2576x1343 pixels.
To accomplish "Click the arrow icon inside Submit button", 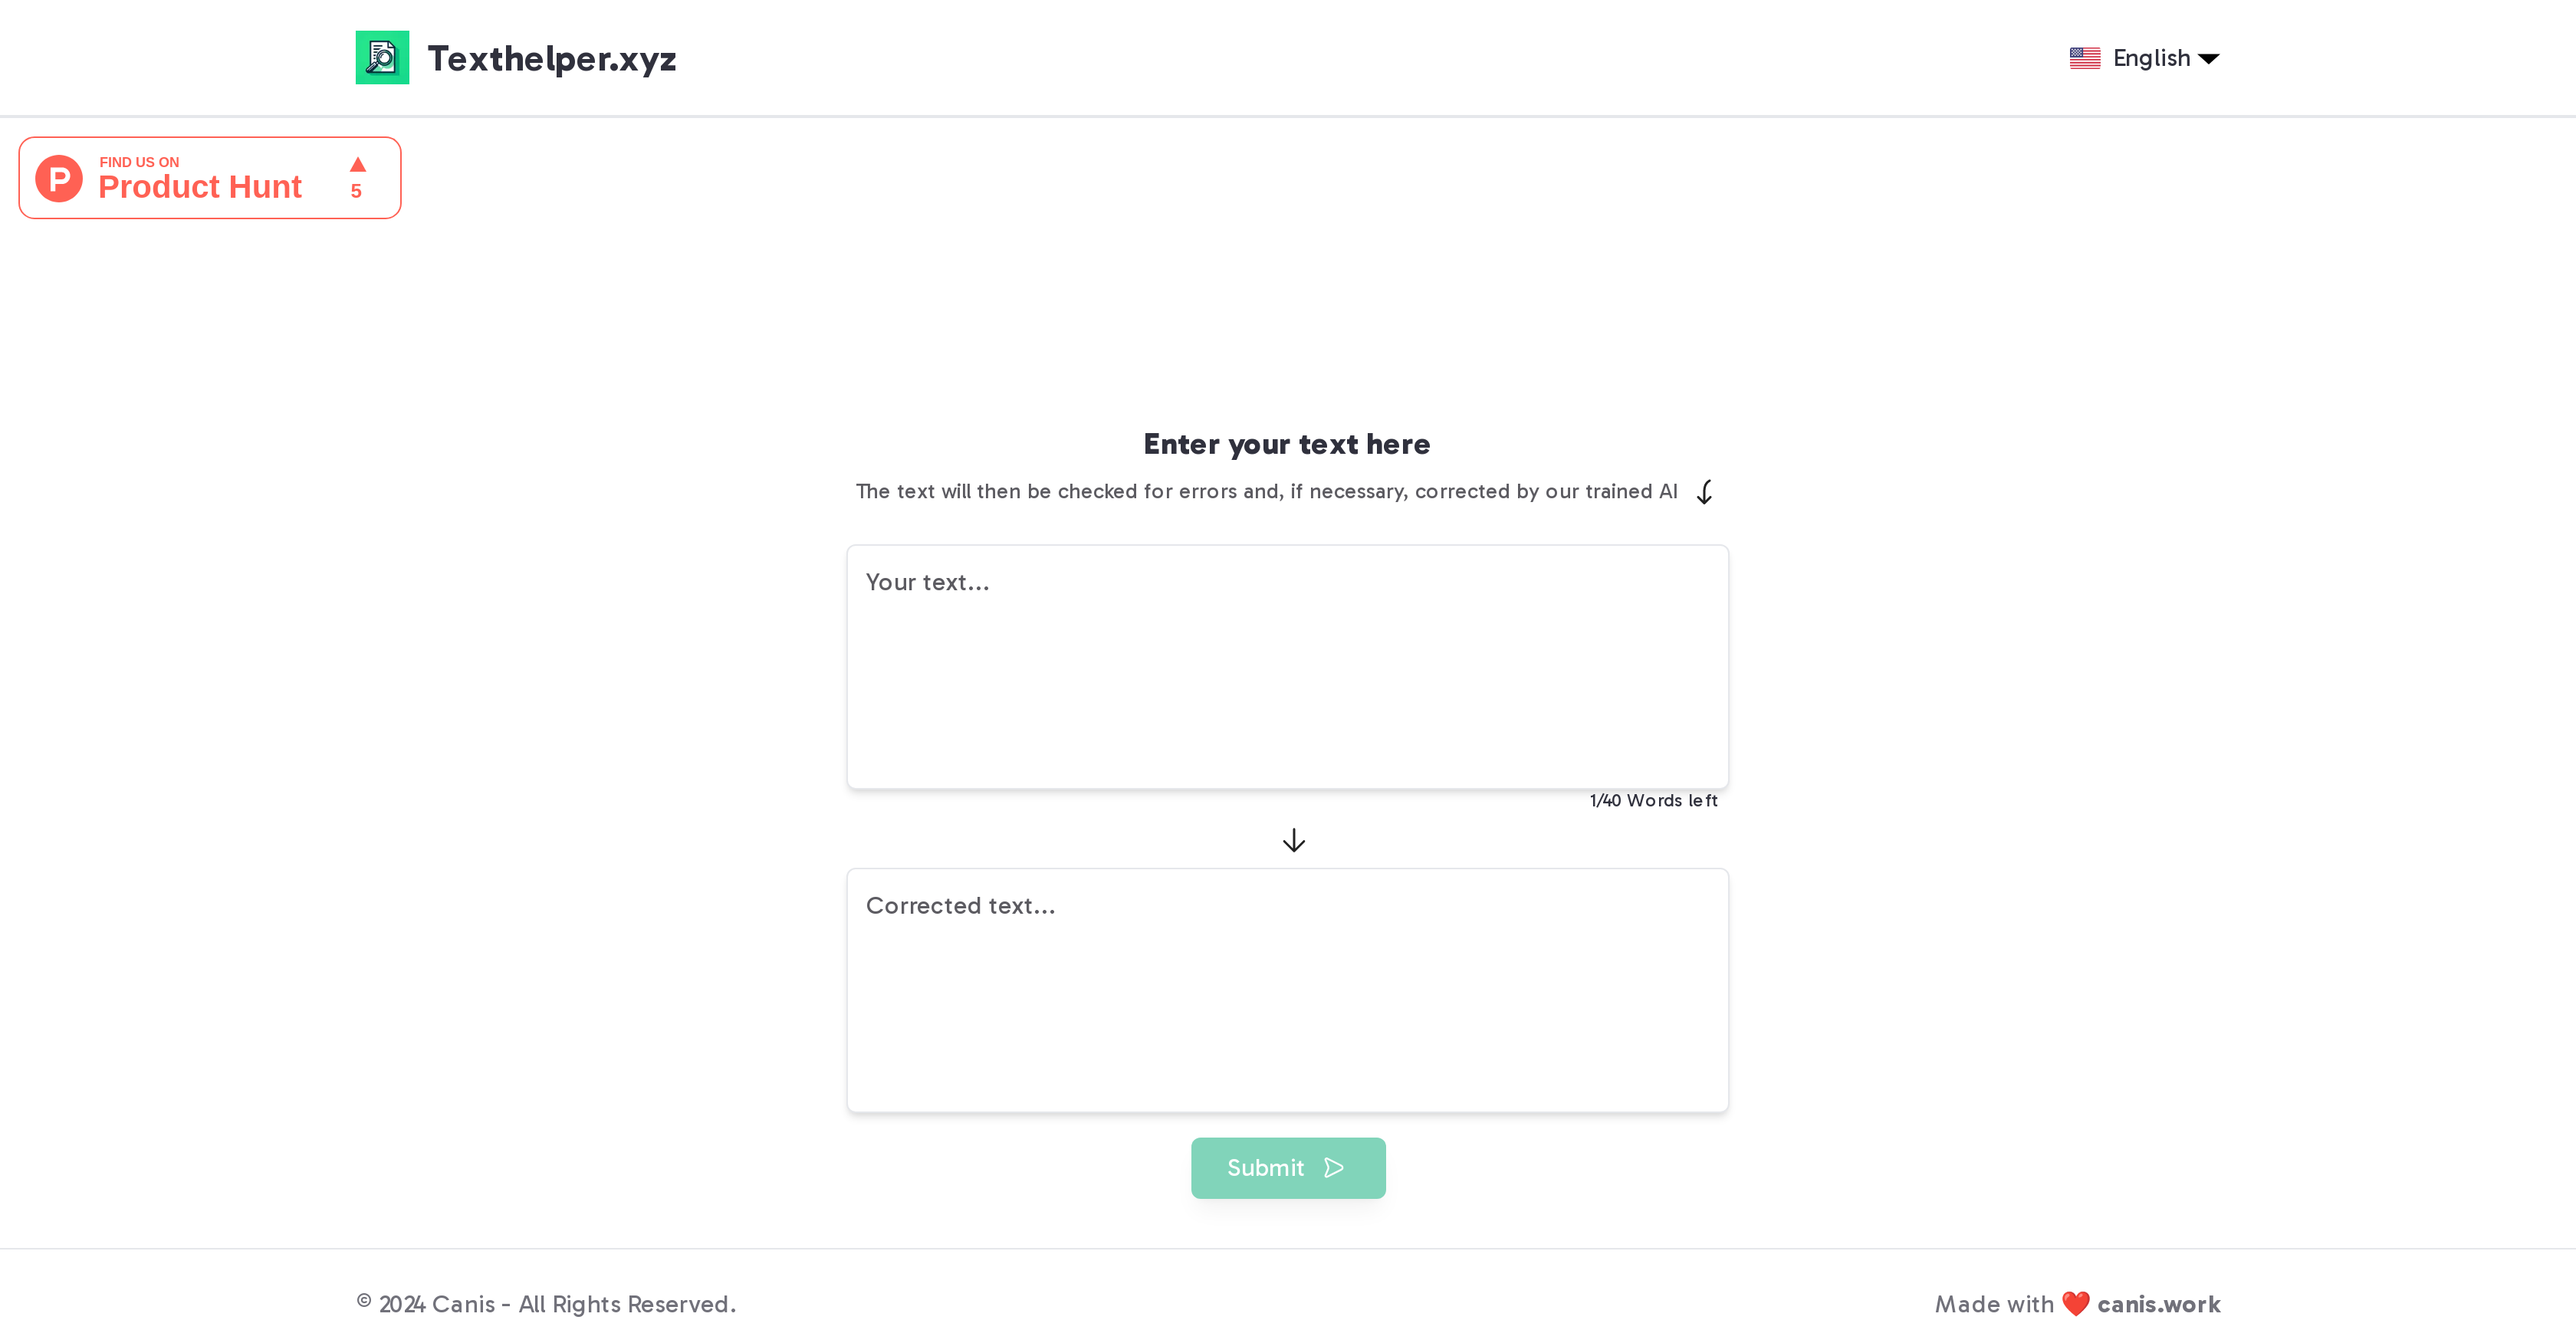I will pos(1333,1167).
